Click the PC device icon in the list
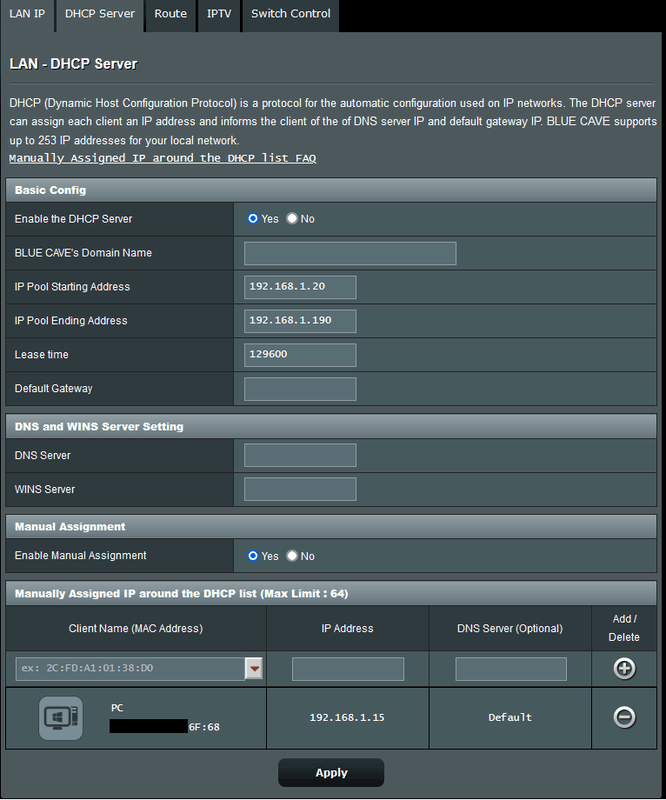This screenshot has width=666, height=800. [61, 718]
